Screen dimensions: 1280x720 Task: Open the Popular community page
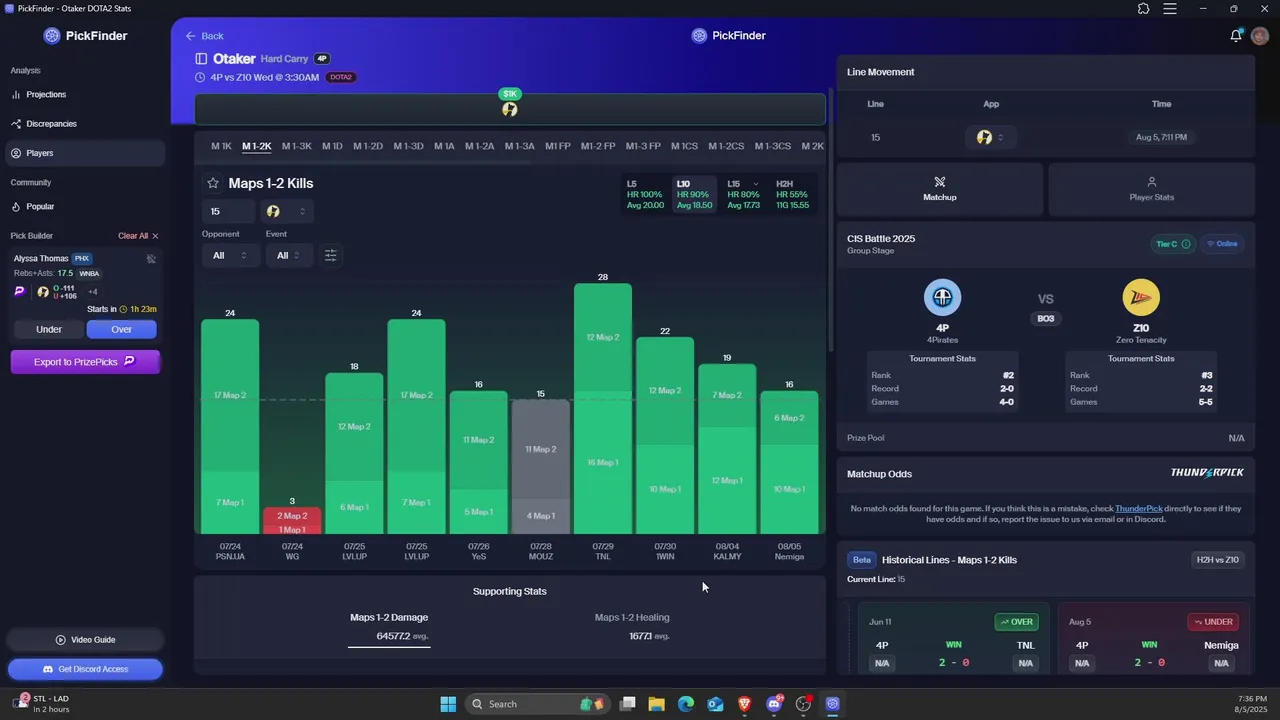(84, 206)
